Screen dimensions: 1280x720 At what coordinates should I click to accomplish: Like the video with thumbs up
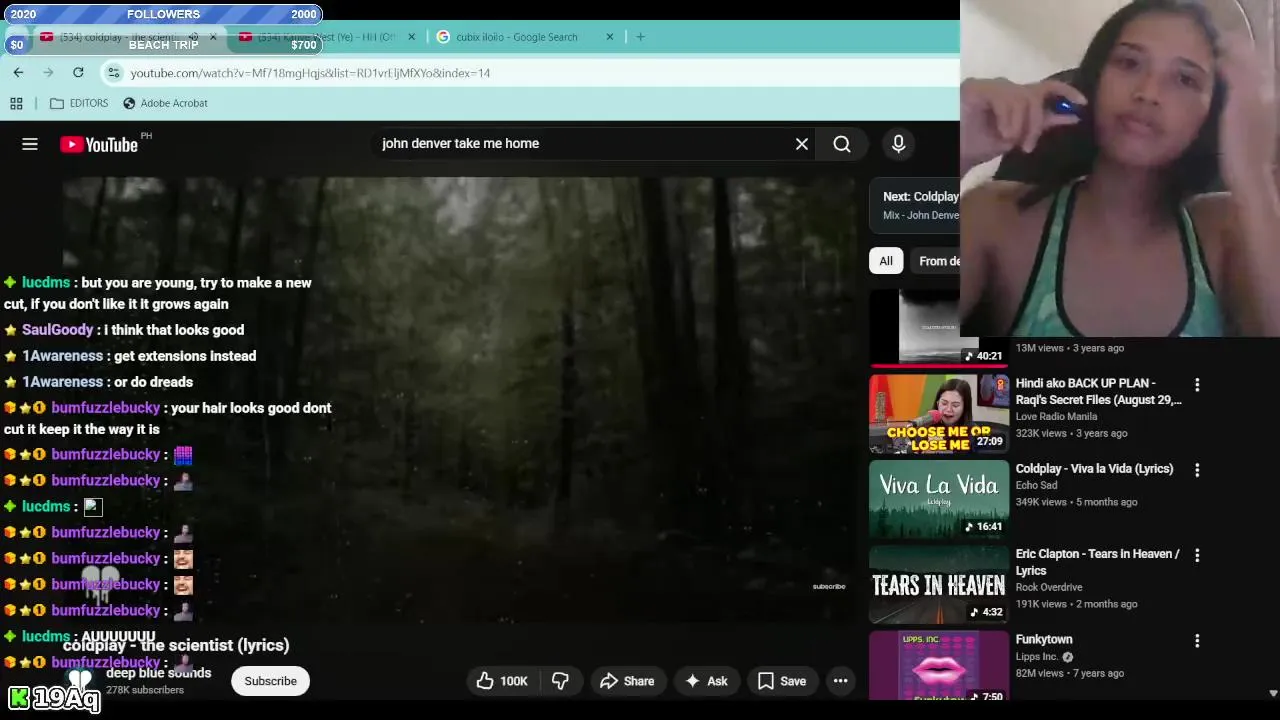501,681
